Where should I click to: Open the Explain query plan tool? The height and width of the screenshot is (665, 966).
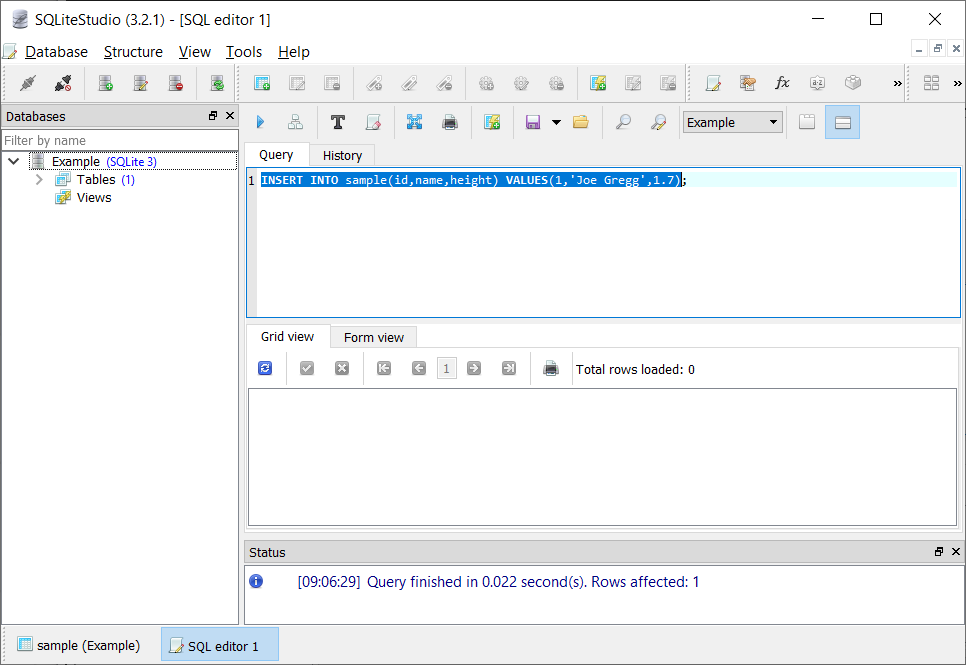[295, 121]
